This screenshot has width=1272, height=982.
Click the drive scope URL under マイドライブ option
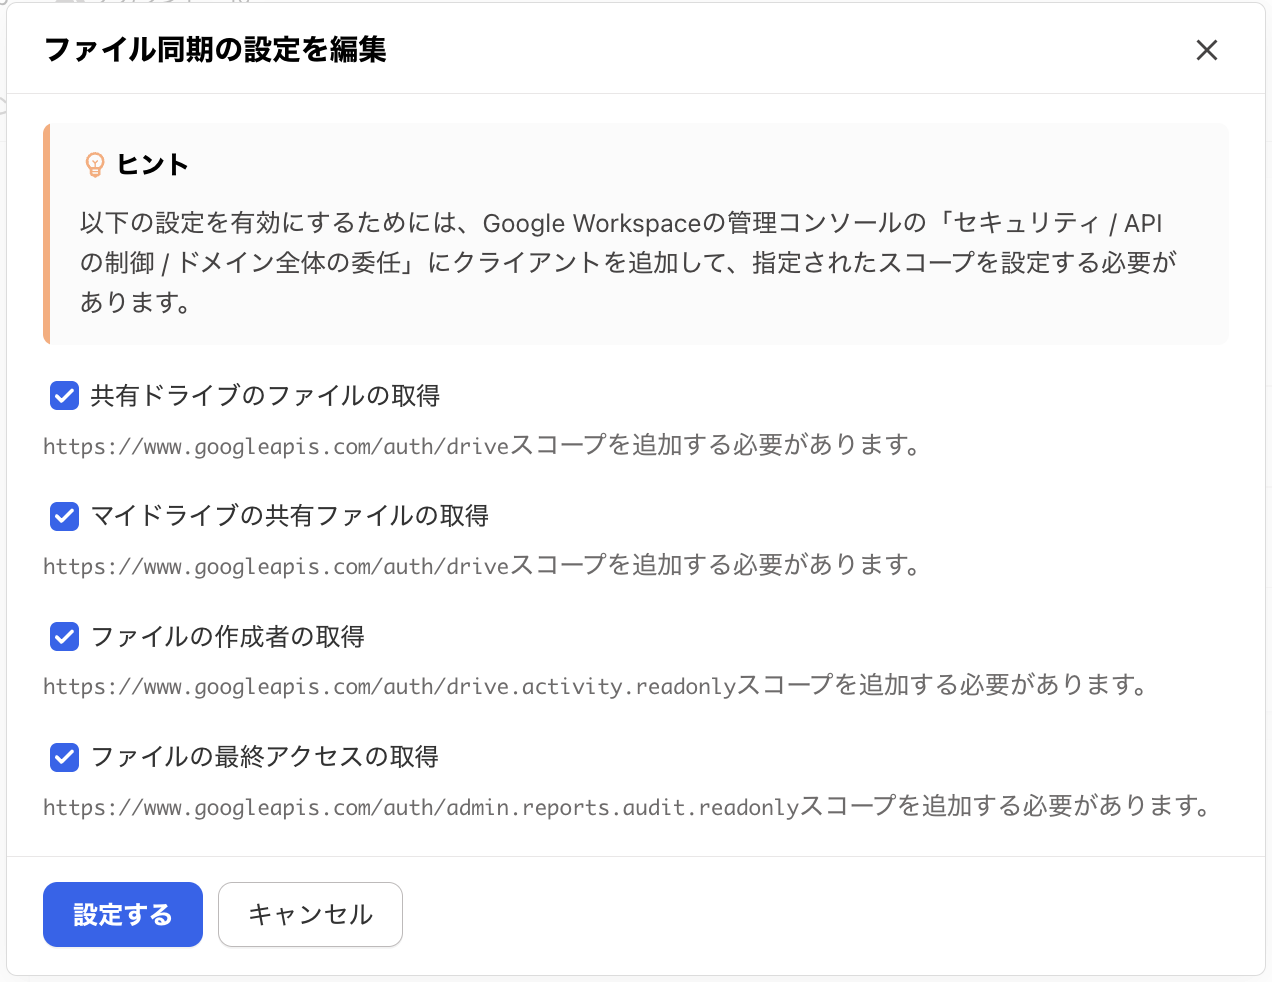pos(276,566)
